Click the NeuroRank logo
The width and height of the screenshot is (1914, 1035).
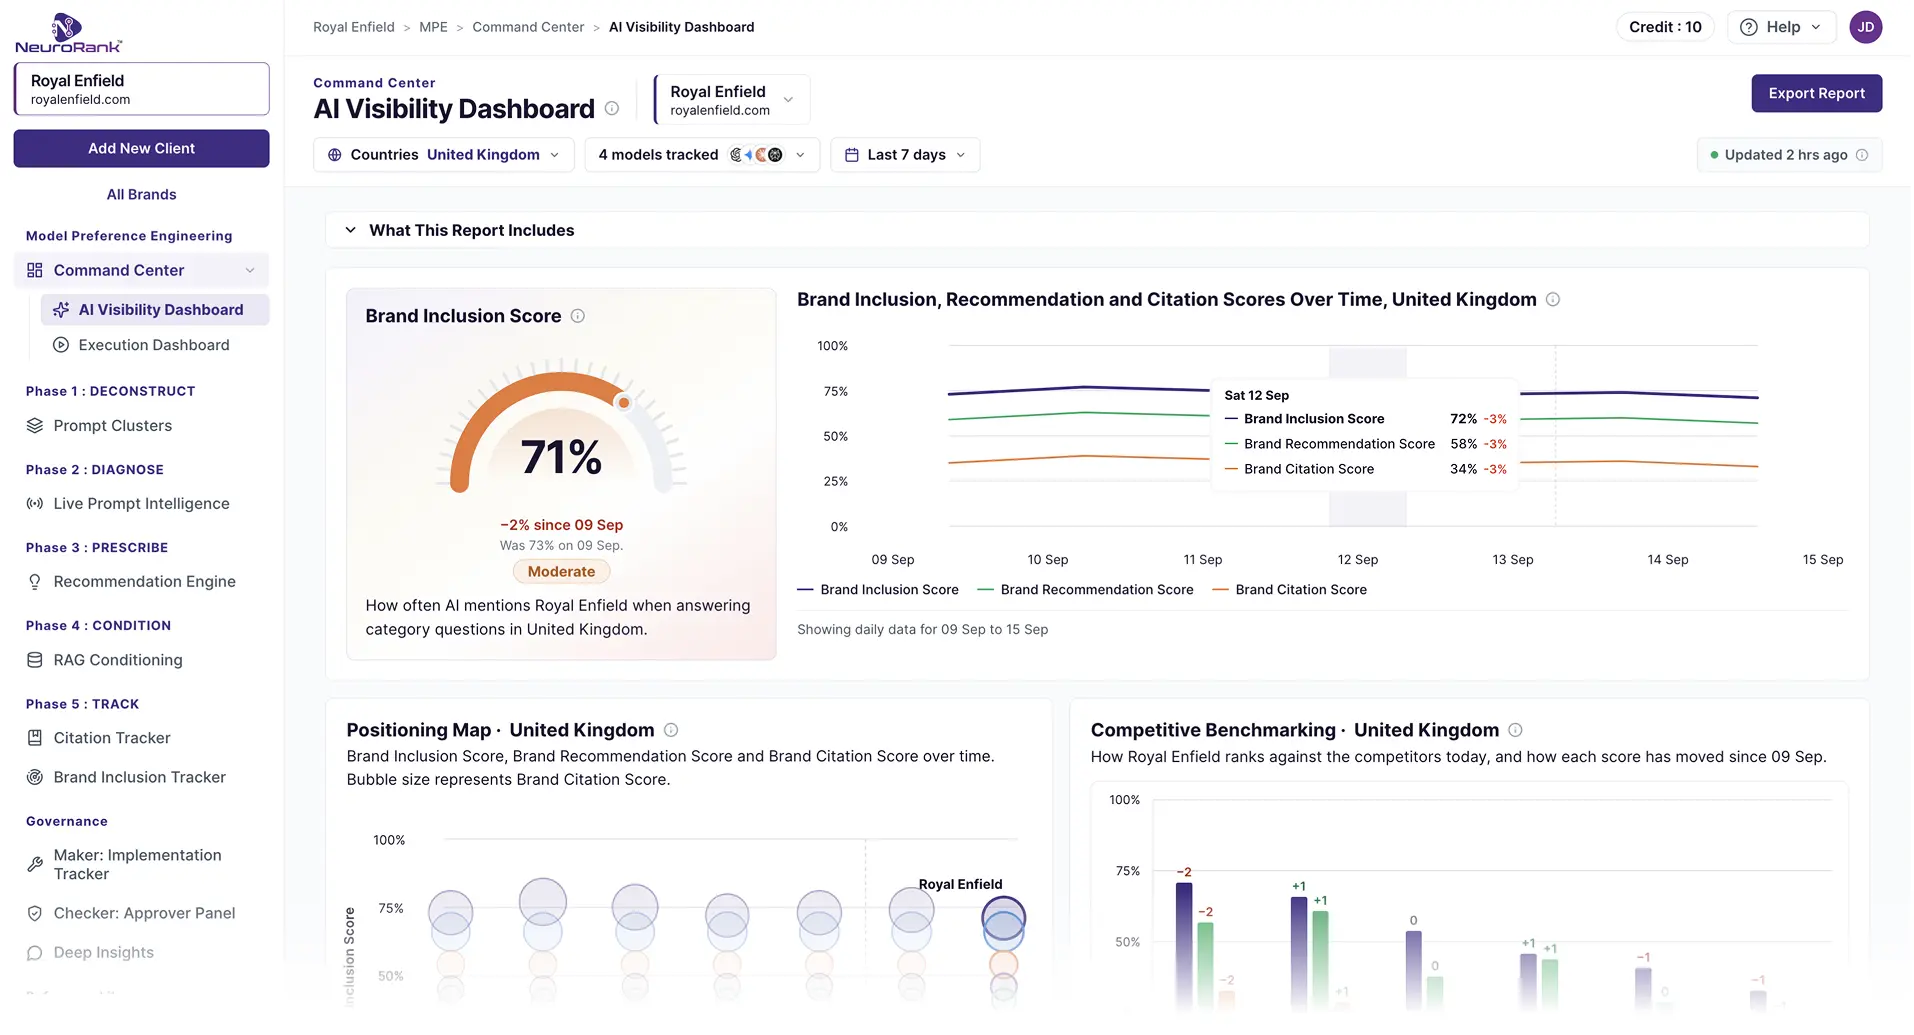68,33
